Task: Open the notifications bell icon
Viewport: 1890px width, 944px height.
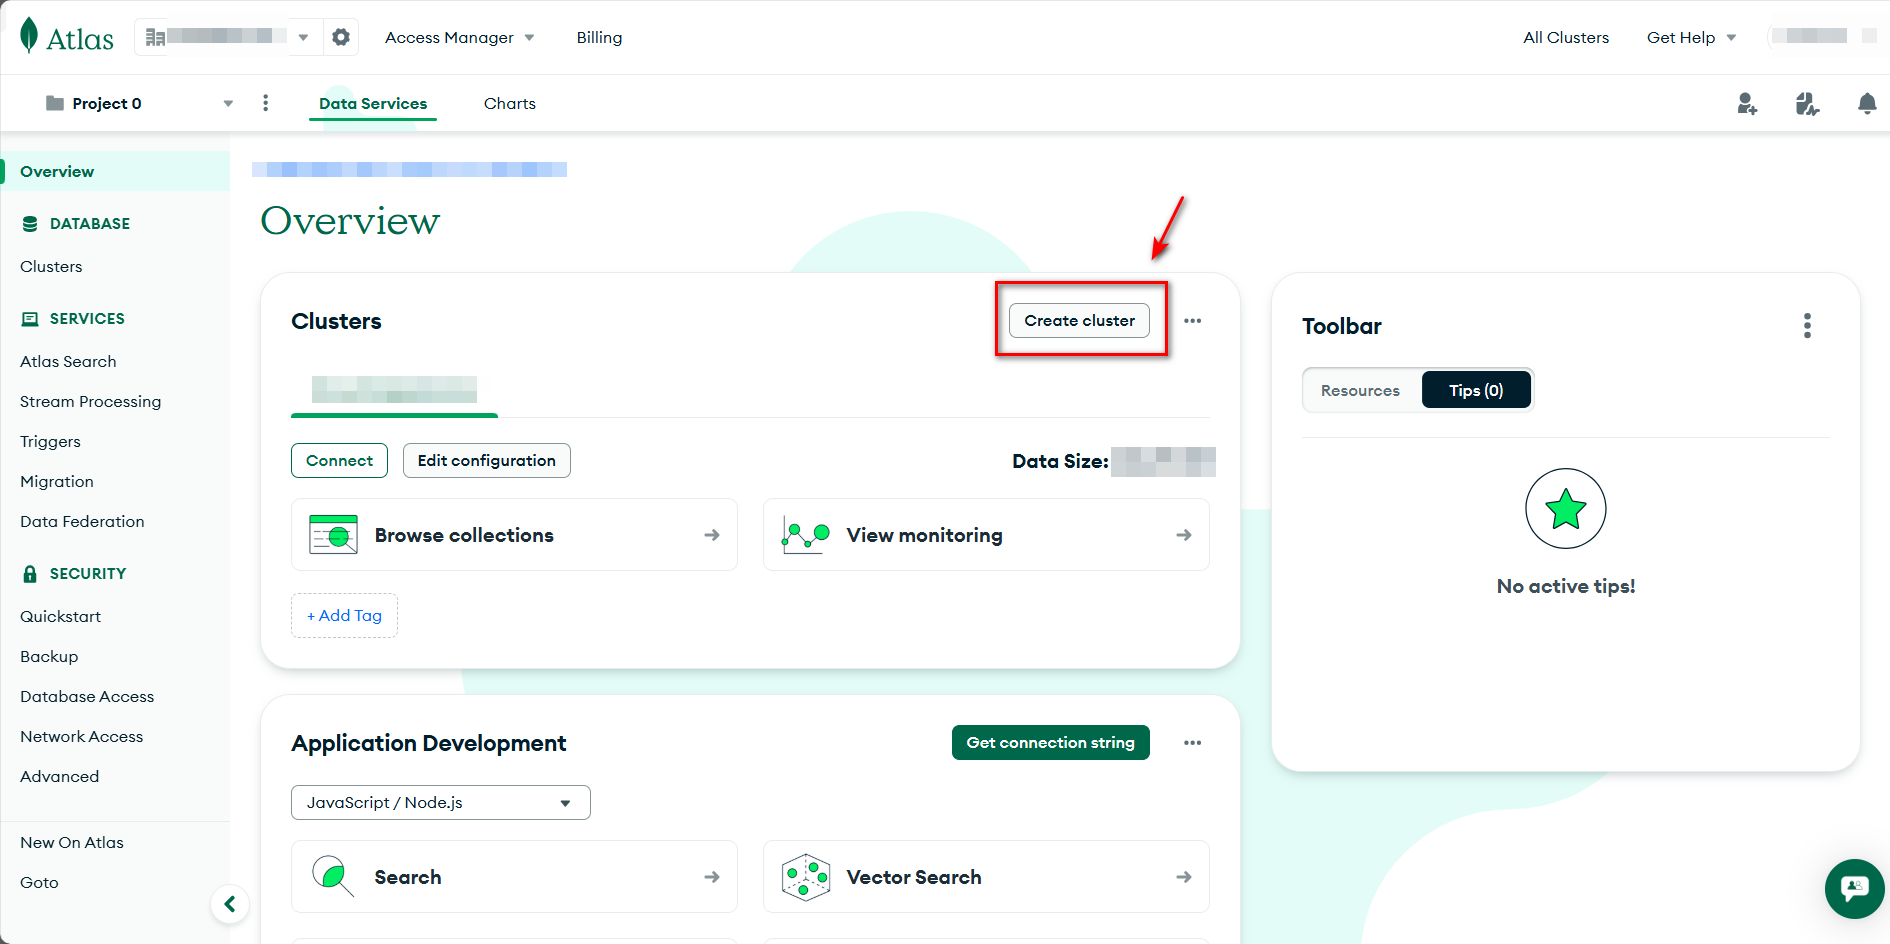Action: pos(1866,104)
